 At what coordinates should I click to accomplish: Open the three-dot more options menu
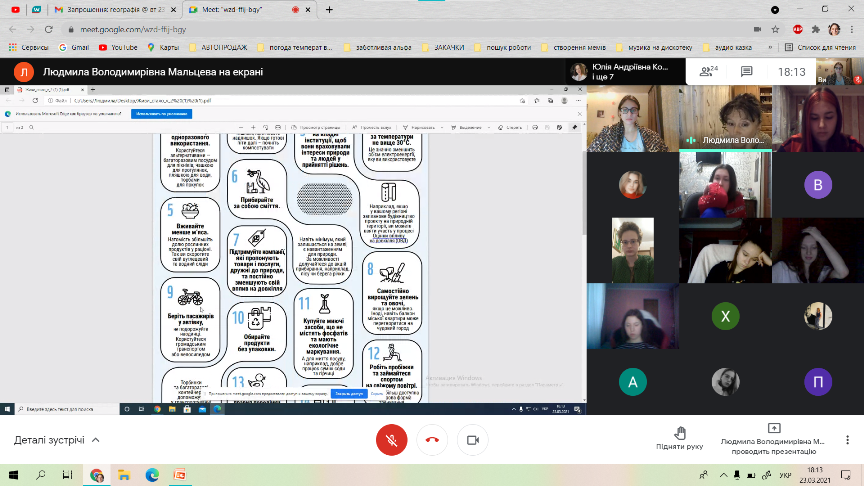click(x=847, y=440)
